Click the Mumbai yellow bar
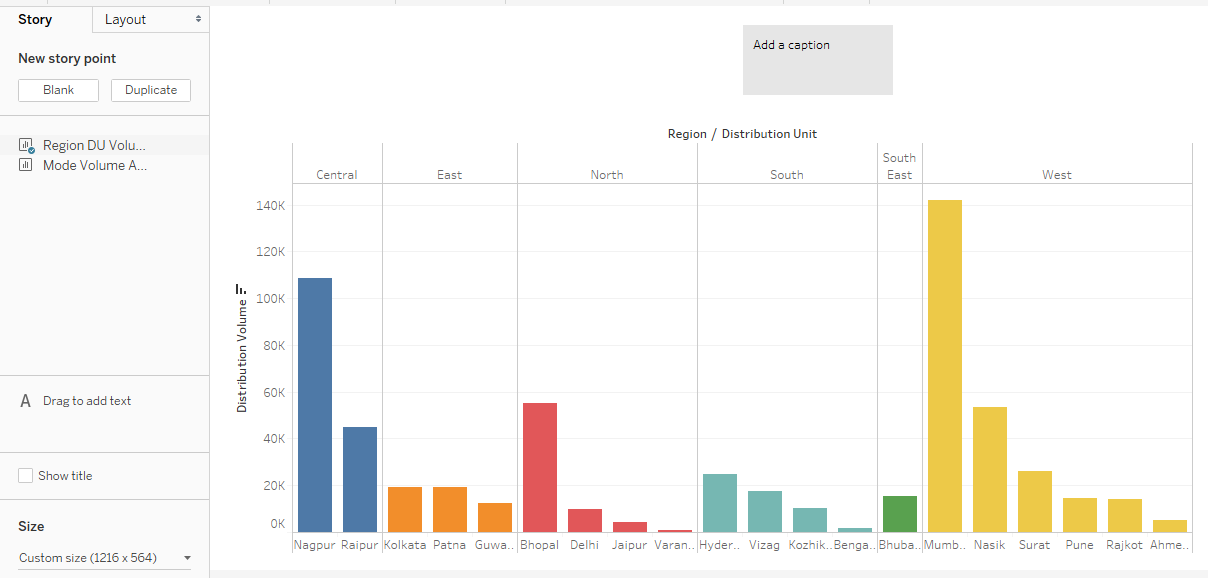Viewport: 1208px width, 578px height. [x=945, y=366]
